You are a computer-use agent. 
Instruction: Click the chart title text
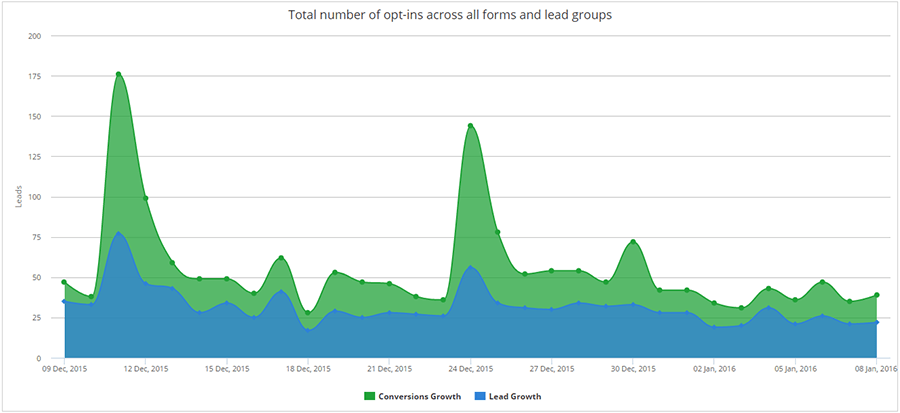[450, 15]
